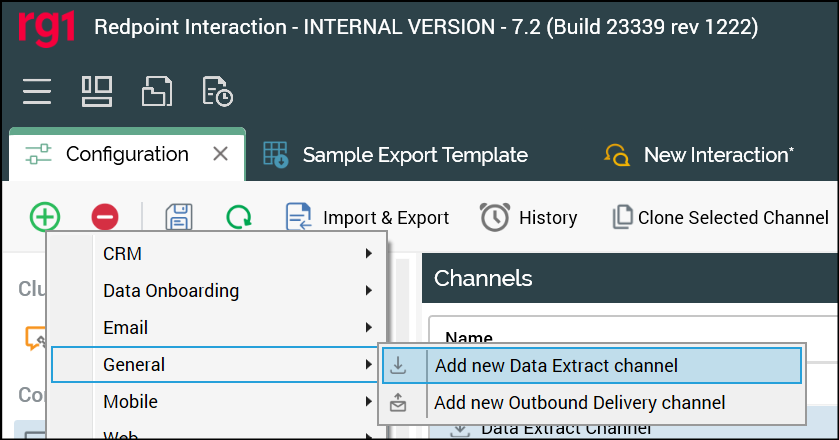
Task: Open the hamburger main menu
Action: pyautogui.click(x=37, y=92)
